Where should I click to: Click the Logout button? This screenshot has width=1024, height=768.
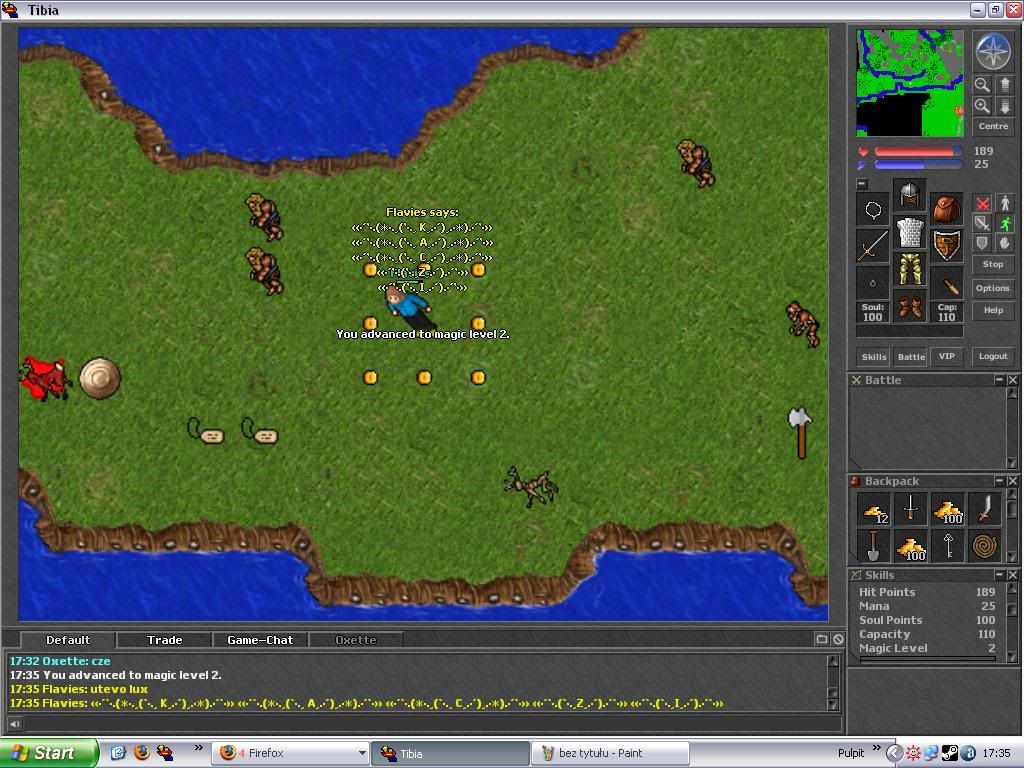(x=993, y=356)
